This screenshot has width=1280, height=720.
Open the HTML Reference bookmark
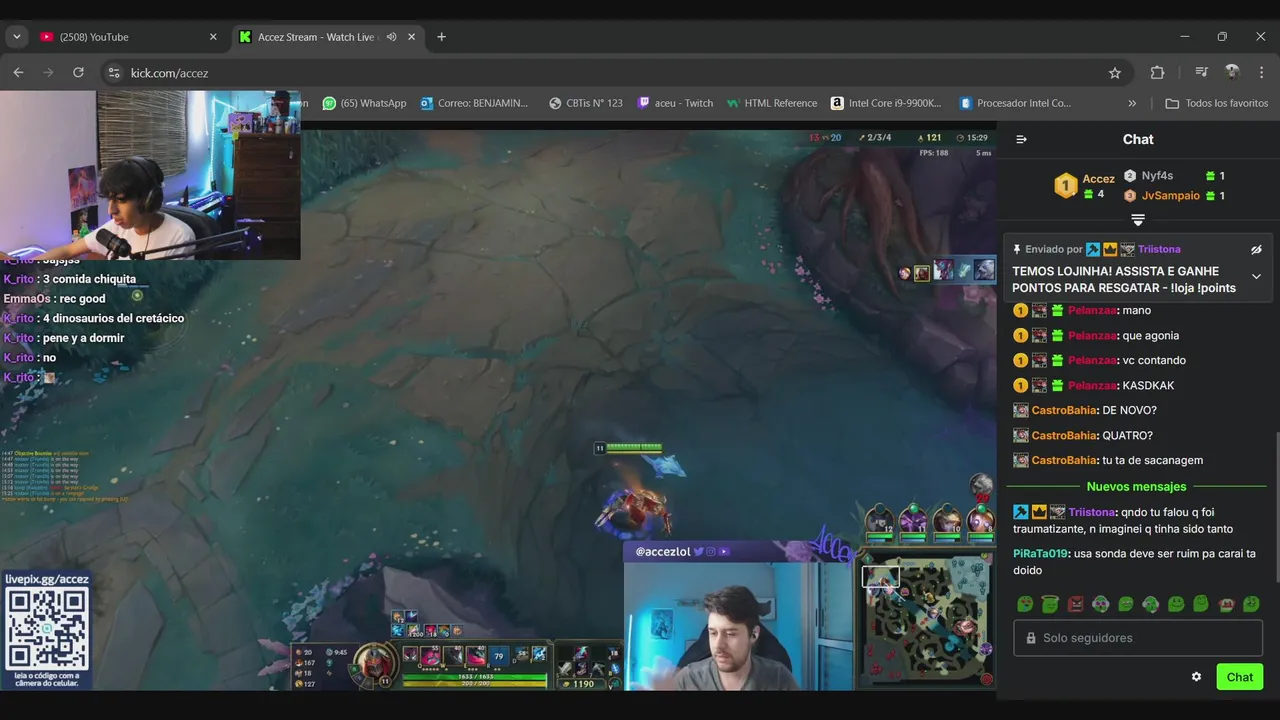(x=772, y=103)
